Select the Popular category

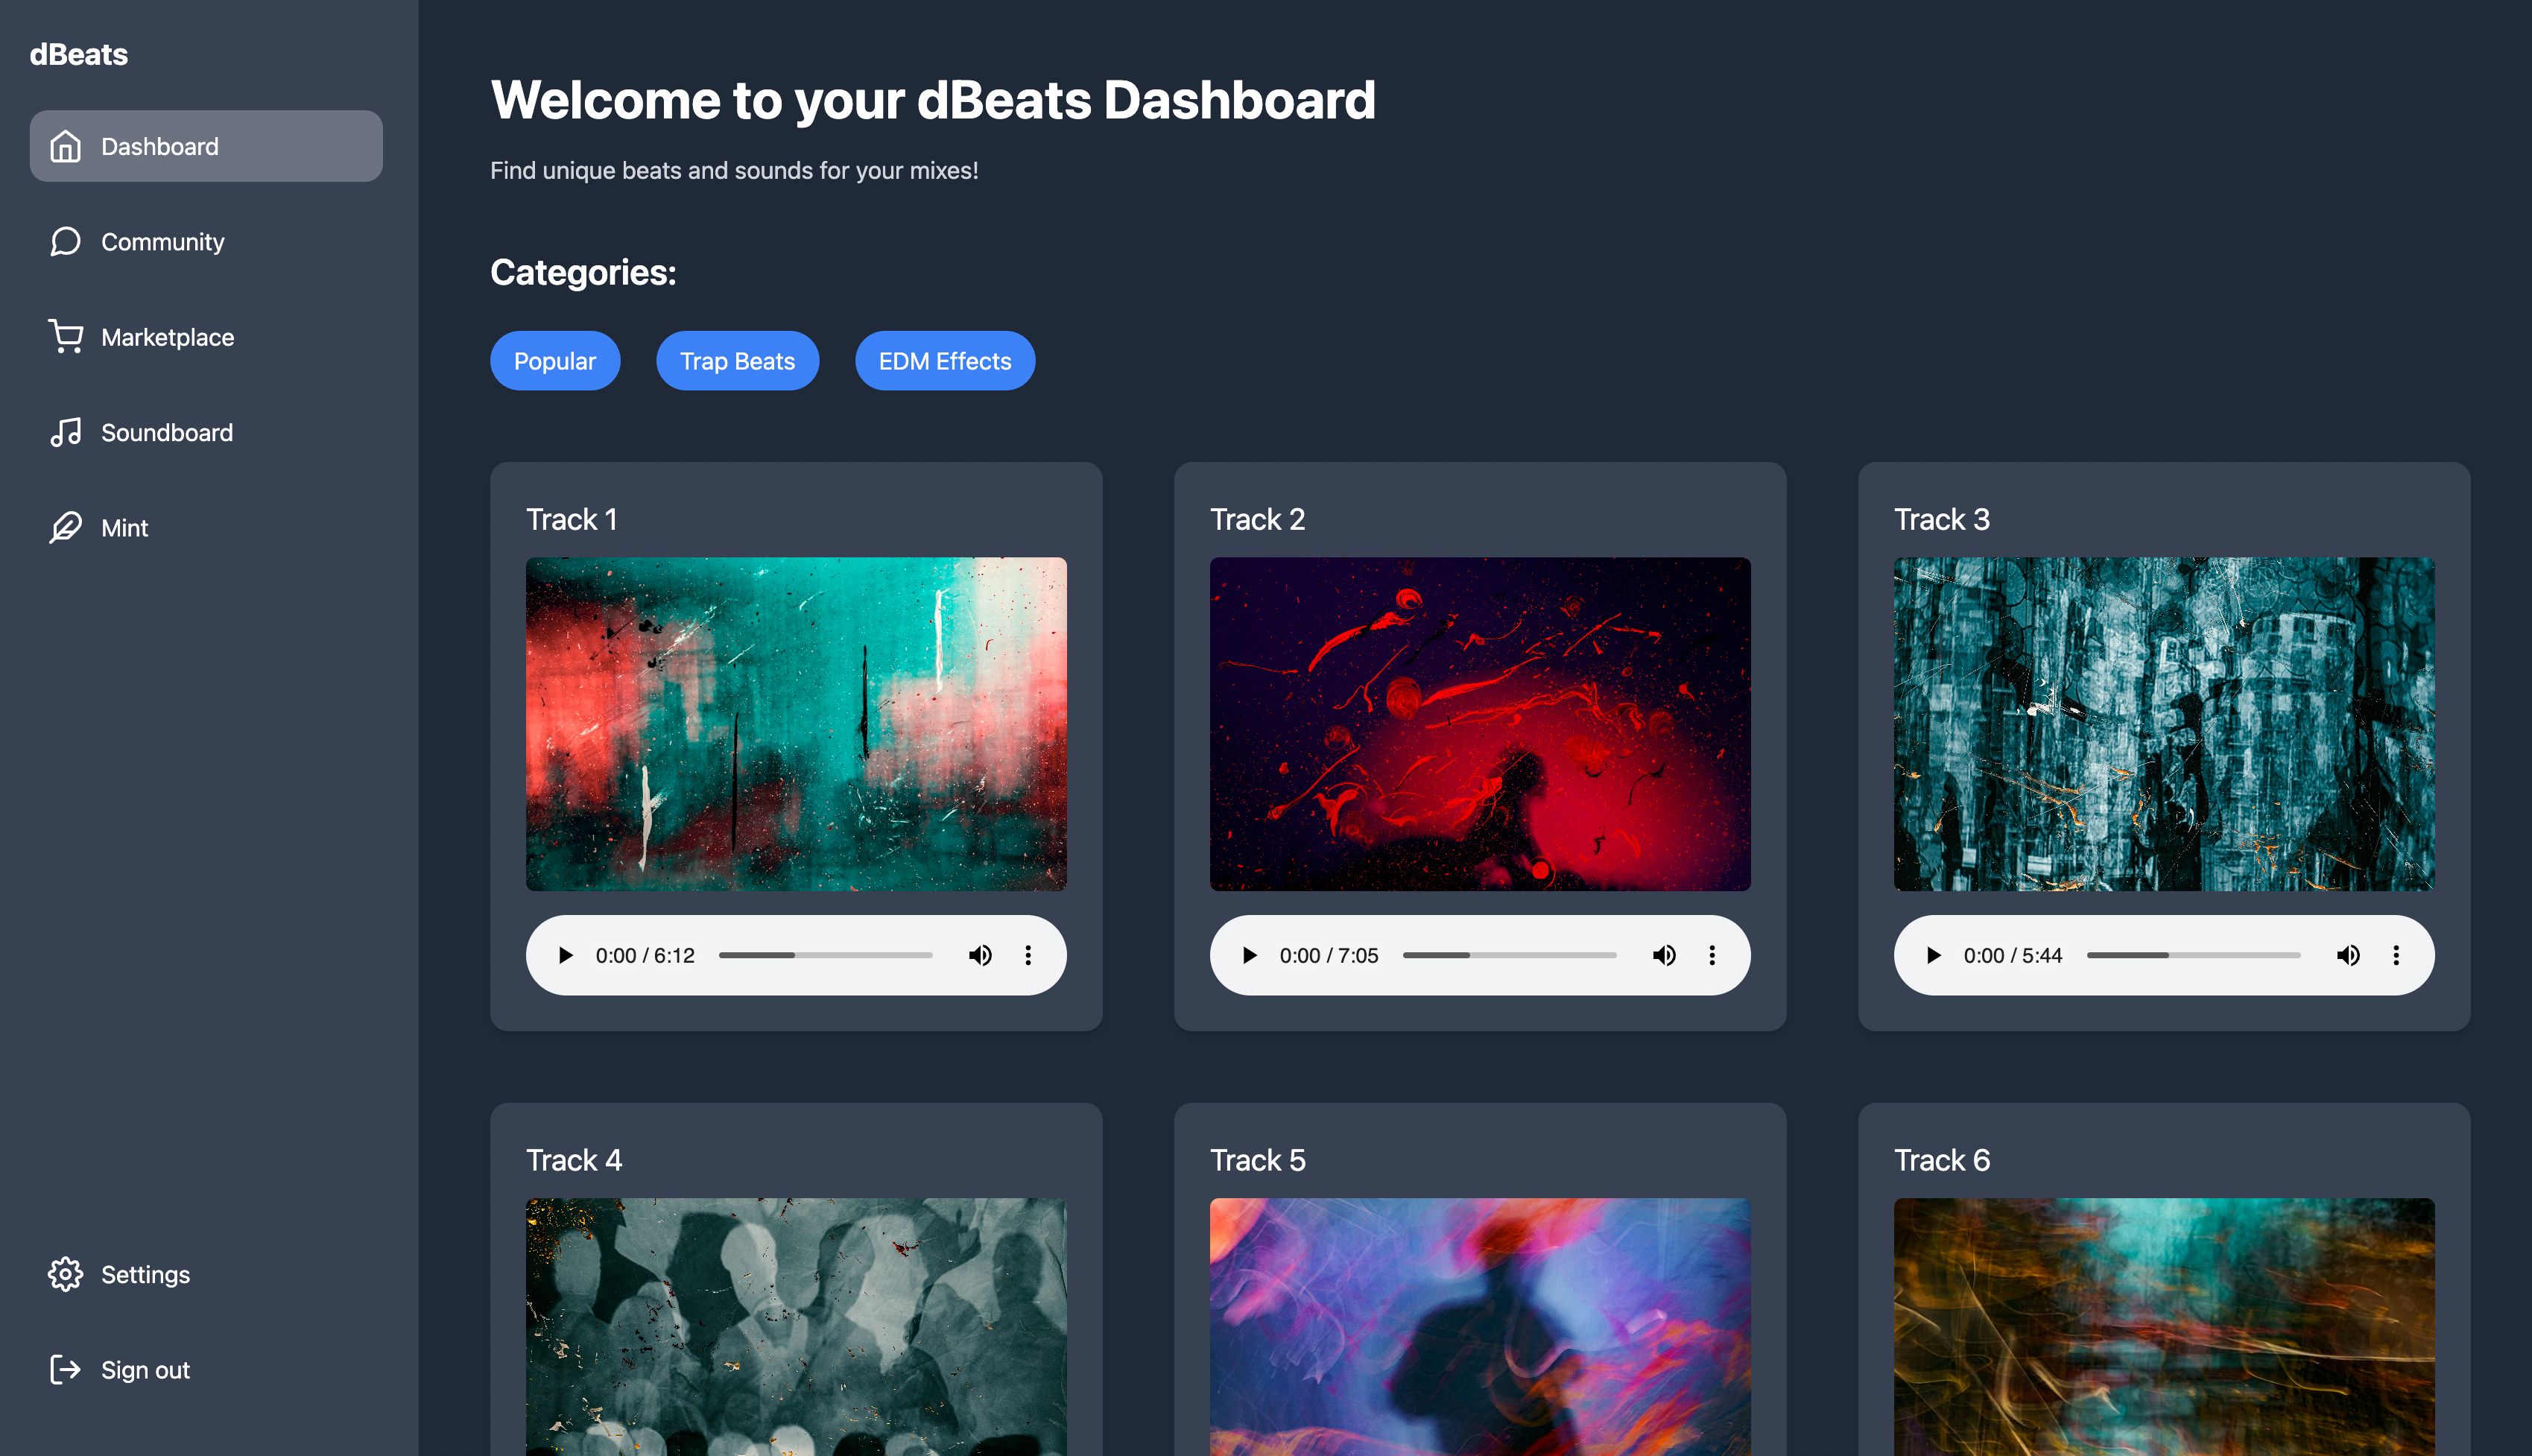point(554,360)
